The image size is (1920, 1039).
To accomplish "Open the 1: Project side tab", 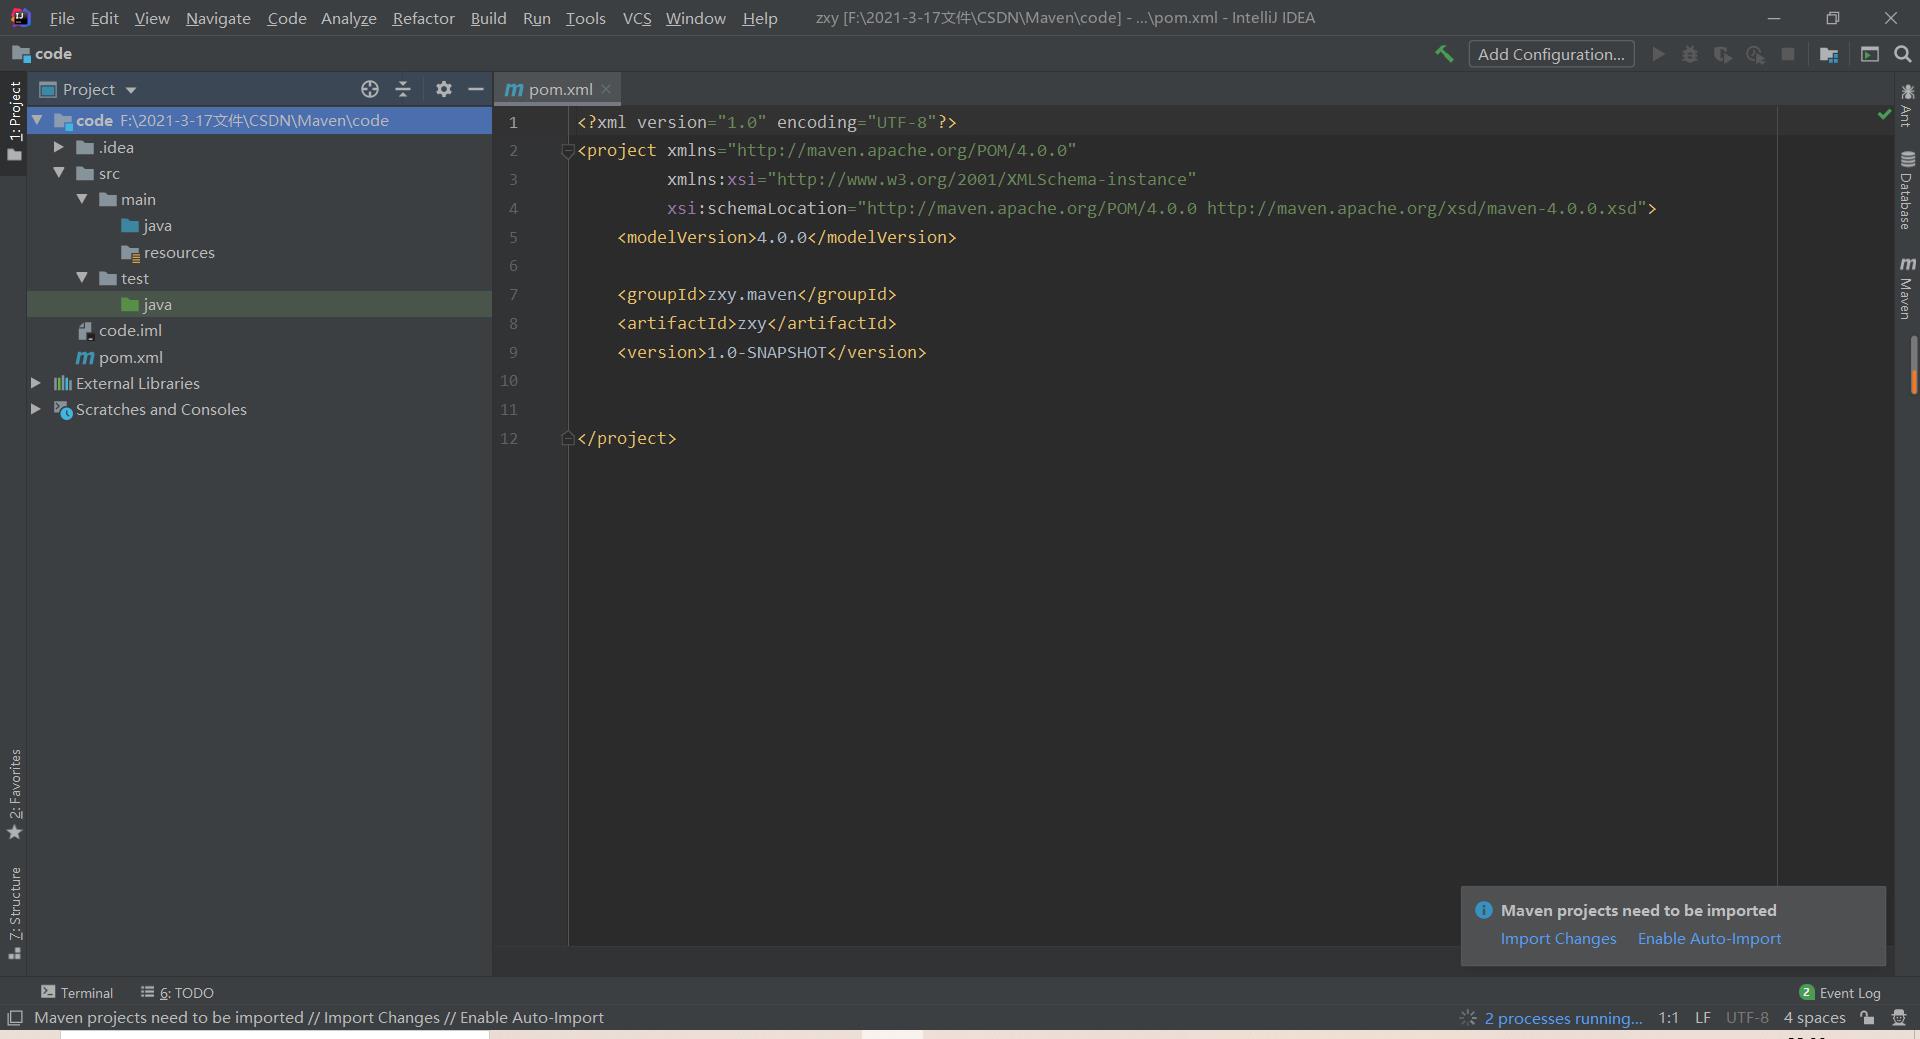I will coord(14,121).
